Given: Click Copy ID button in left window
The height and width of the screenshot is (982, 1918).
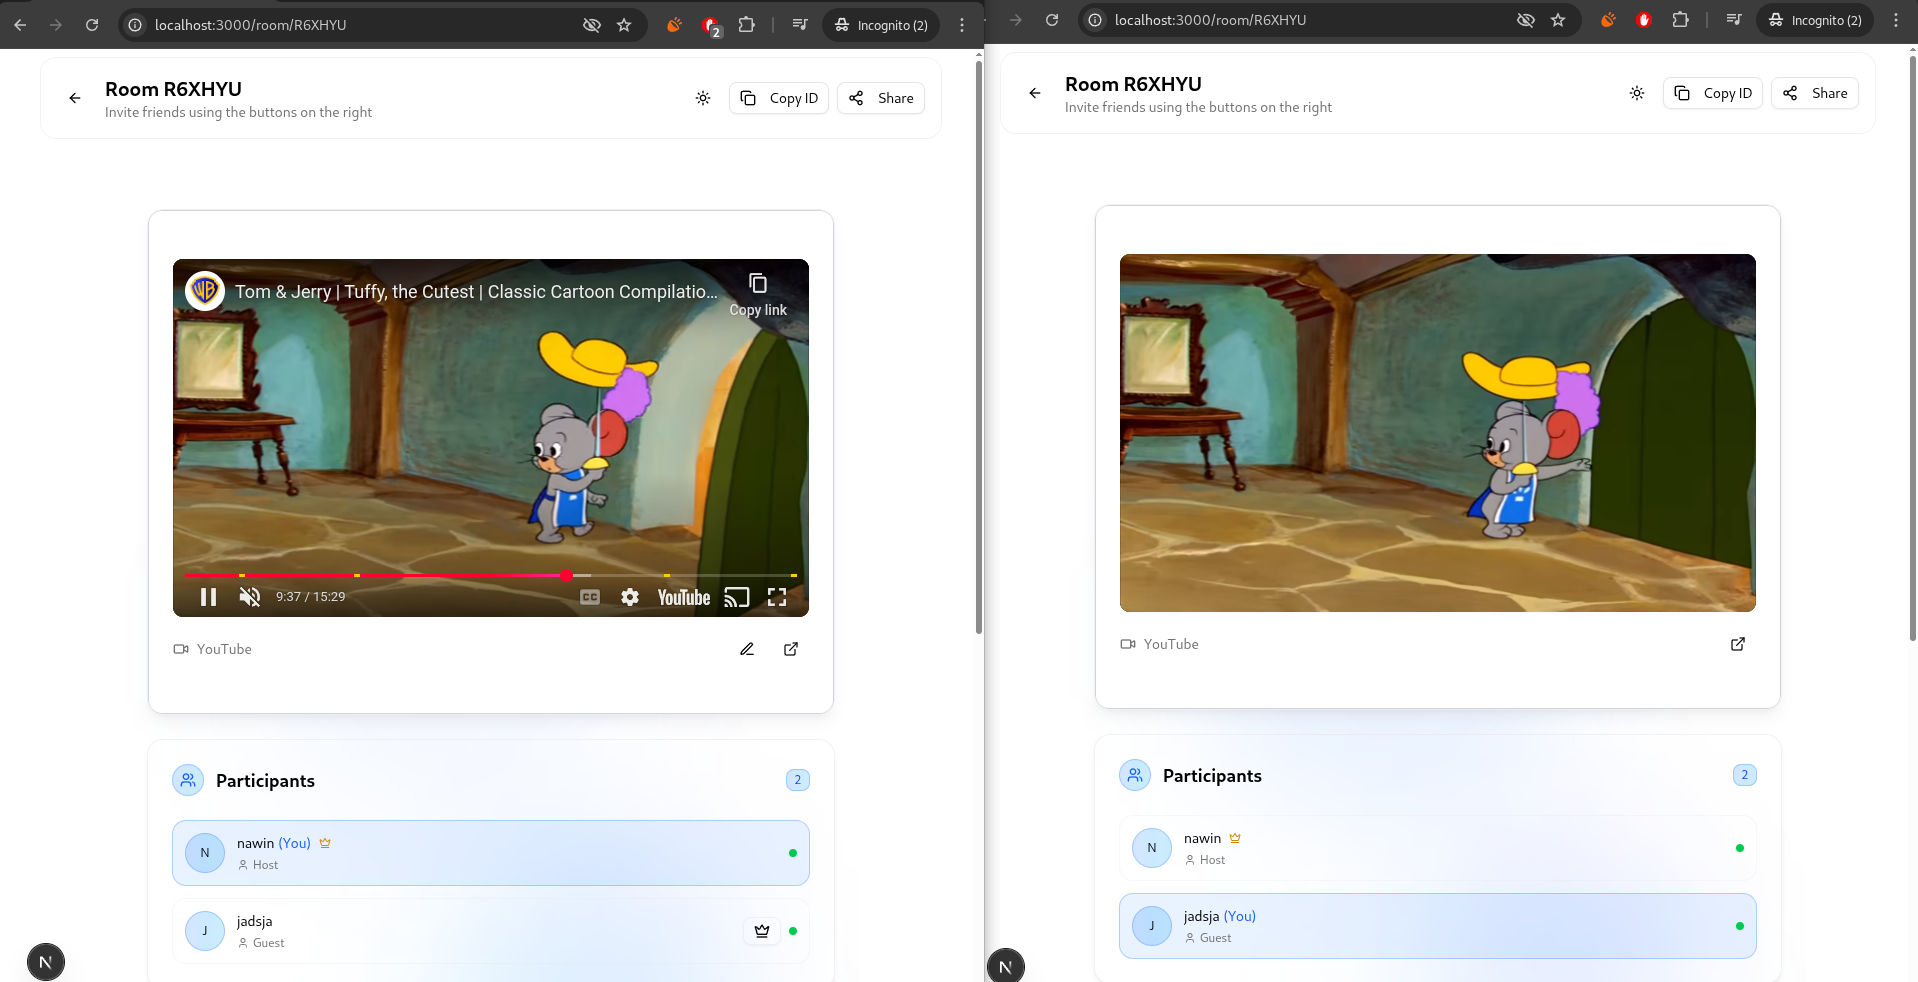Looking at the screenshot, I should 779,98.
